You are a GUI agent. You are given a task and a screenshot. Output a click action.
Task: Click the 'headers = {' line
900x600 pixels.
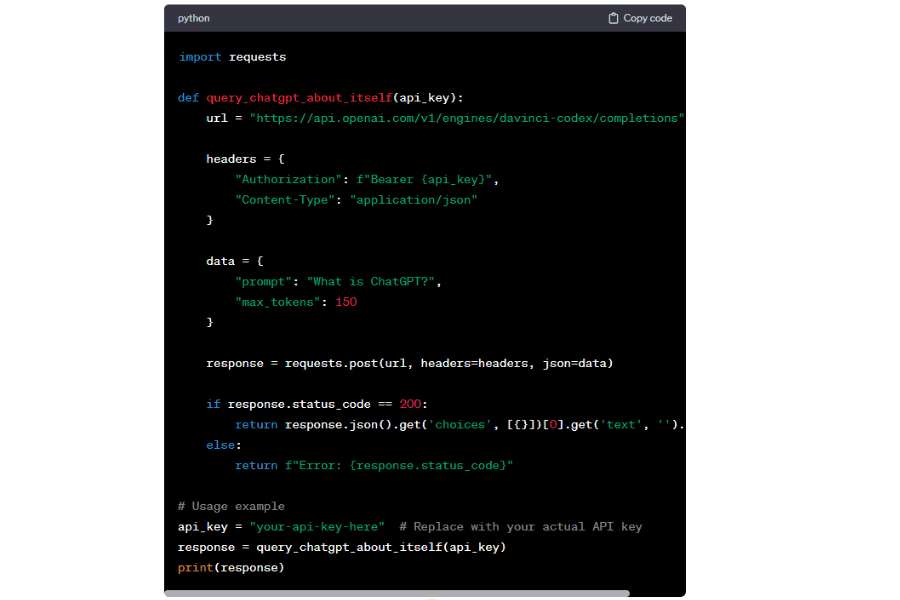[x=245, y=159]
